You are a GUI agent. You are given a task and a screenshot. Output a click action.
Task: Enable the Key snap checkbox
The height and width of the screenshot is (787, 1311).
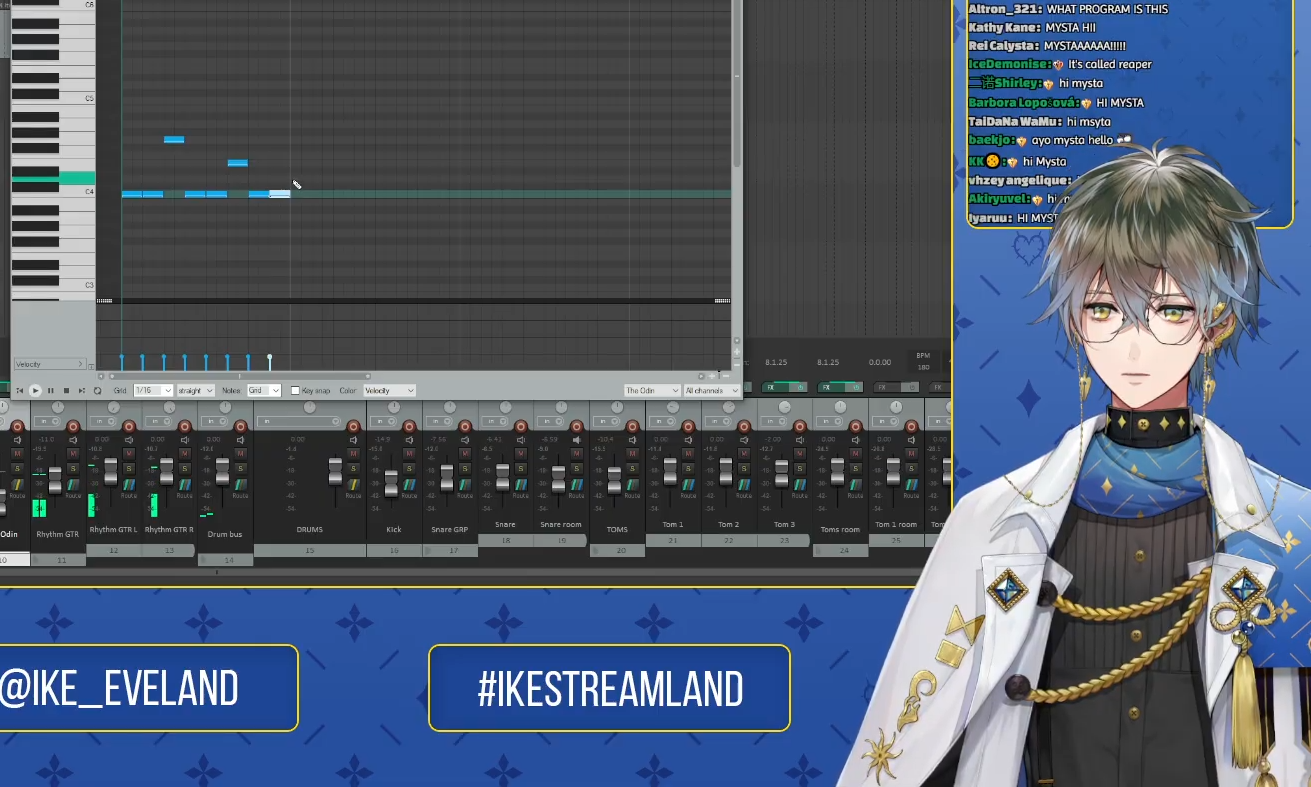[295, 390]
